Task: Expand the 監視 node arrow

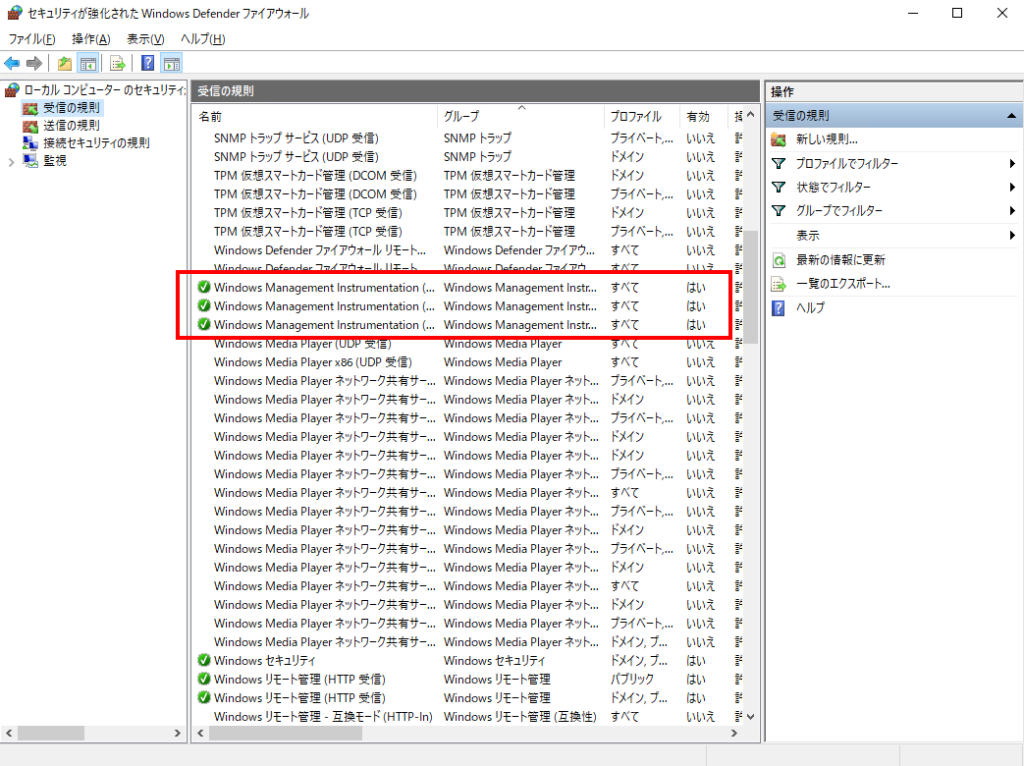Action: tap(11, 162)
